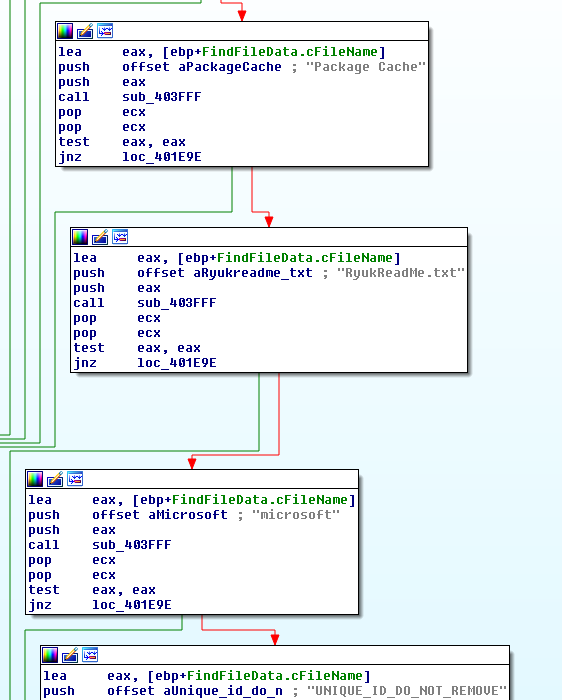Select 'offset aPackageCache' operand text
The image size is (562, 700).
click(x=202, y=67)
